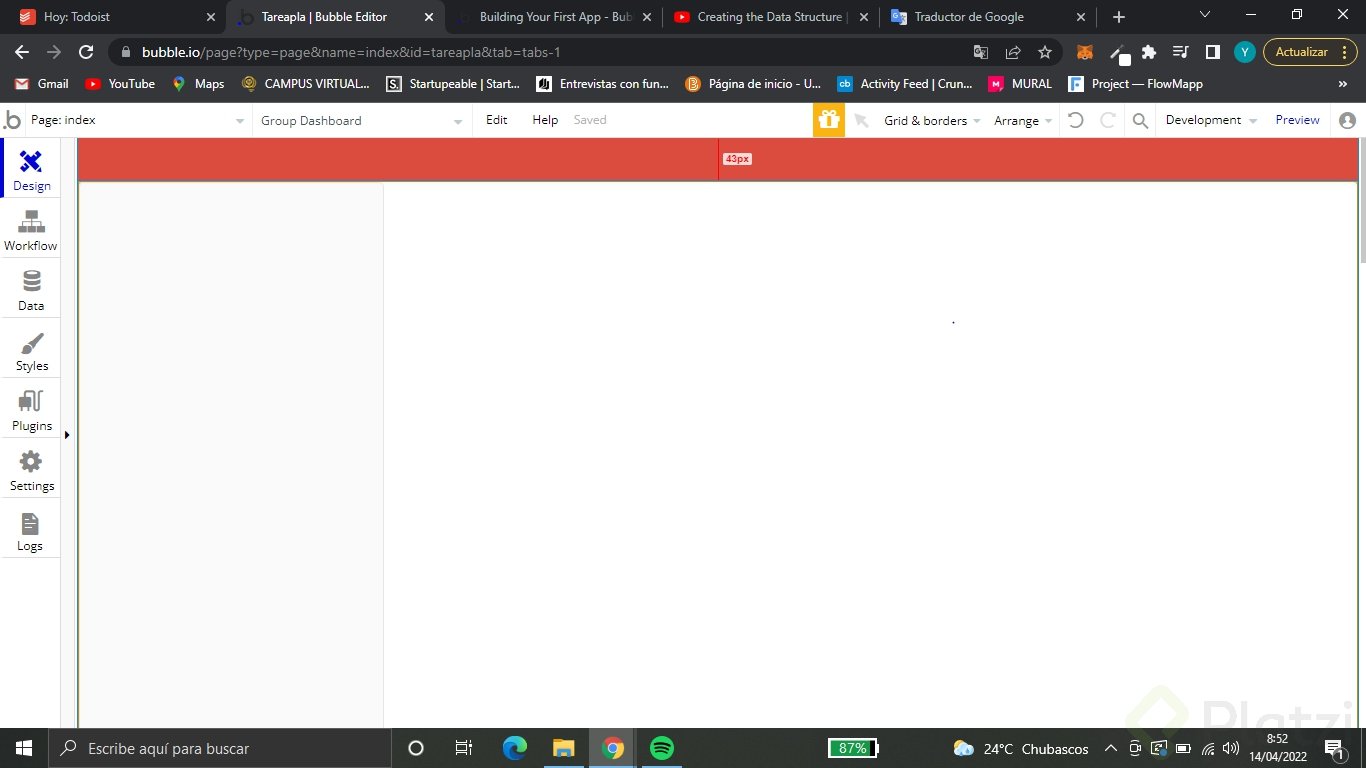The image size is (1366, 768).
Task: Expand the Arrange dropdown menu
Action: point(1023,120)
